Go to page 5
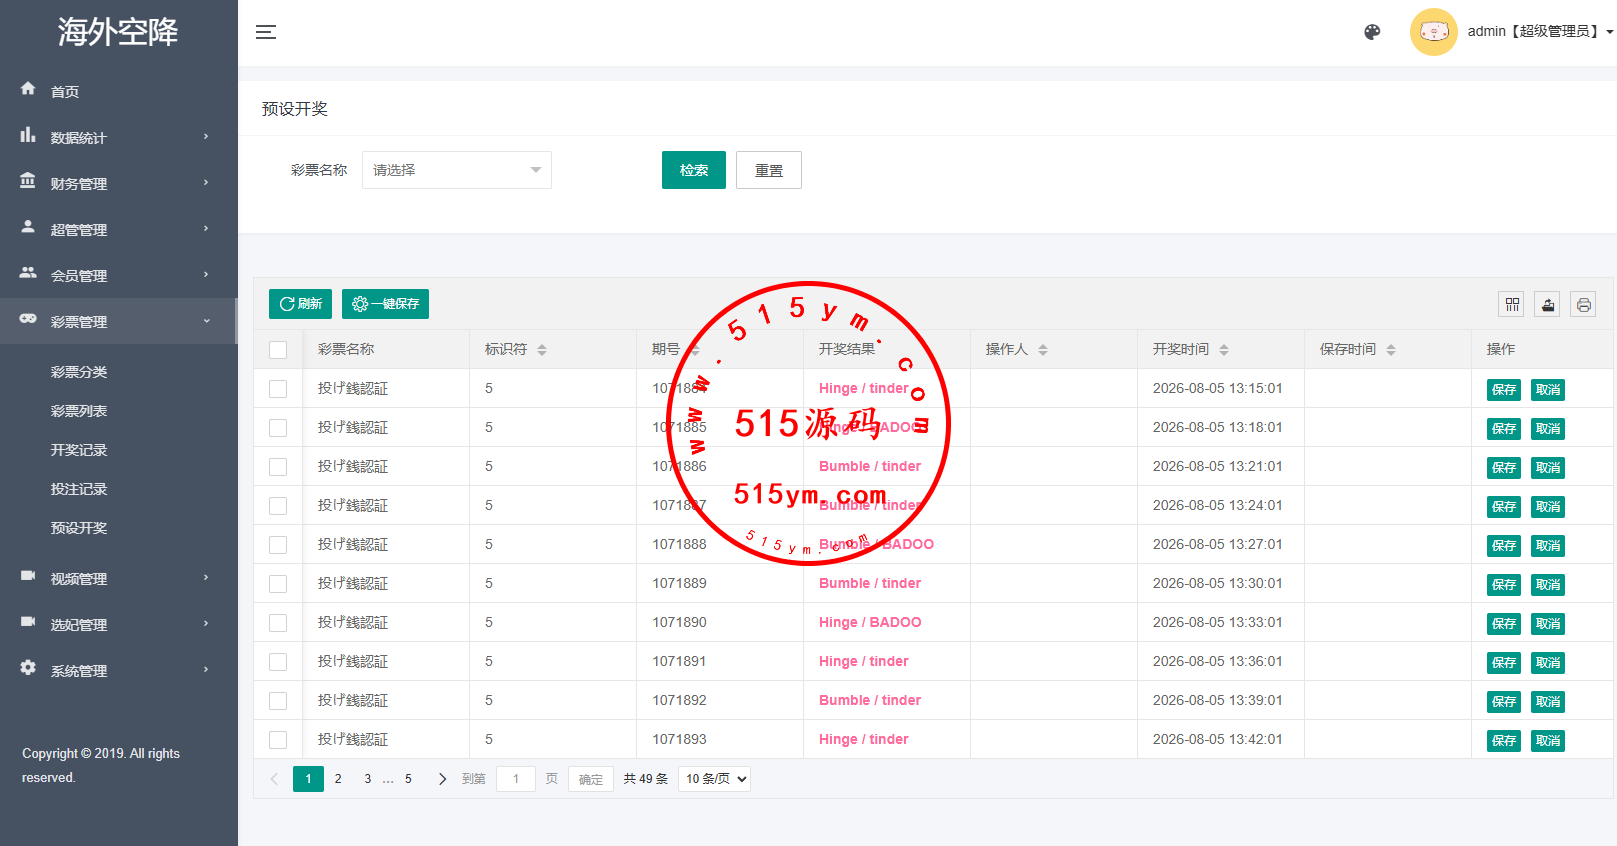Screen dimensions: 1617x846 click(408, 779)
